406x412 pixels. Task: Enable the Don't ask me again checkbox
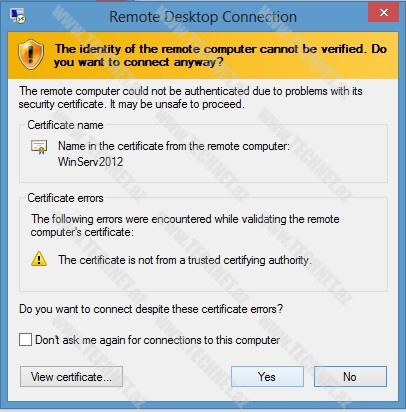click(25, 340)
